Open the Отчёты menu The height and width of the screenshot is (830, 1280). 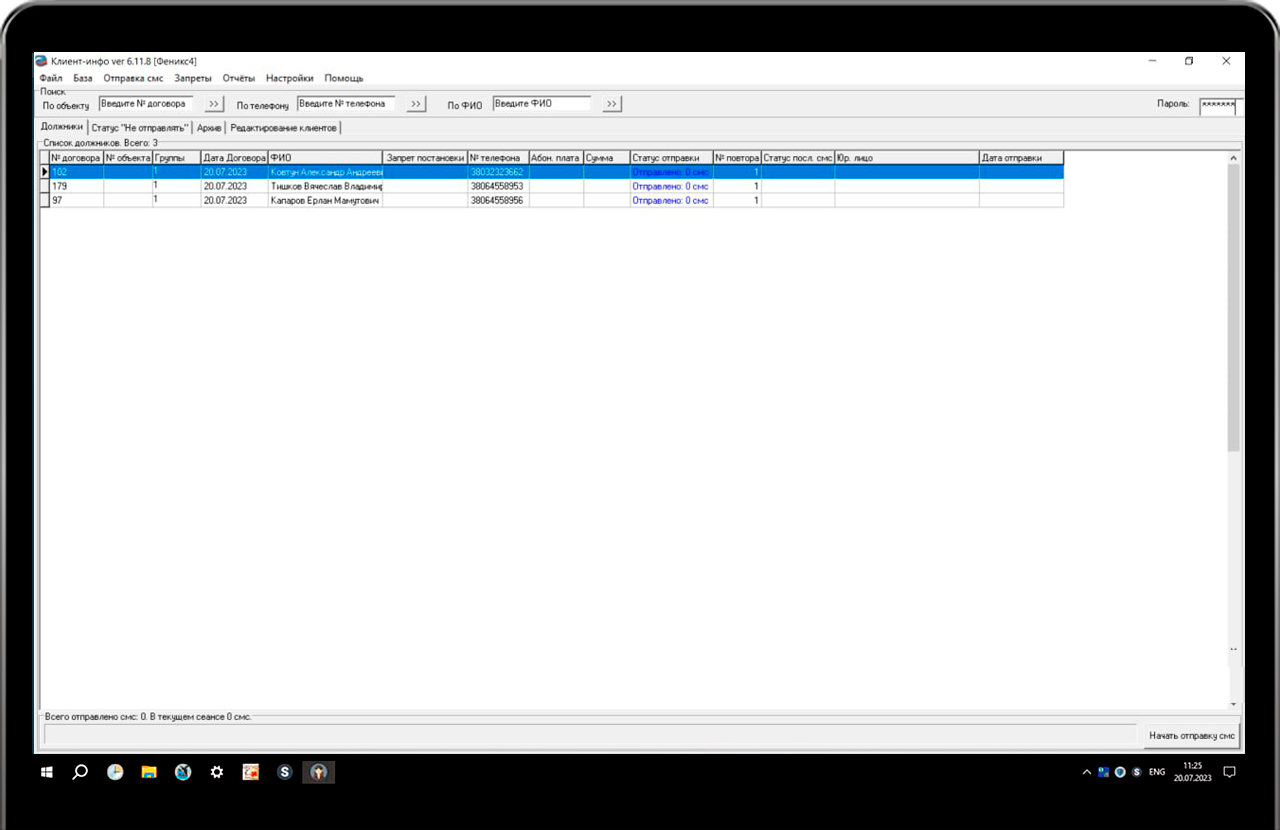(x=239, y=78)
